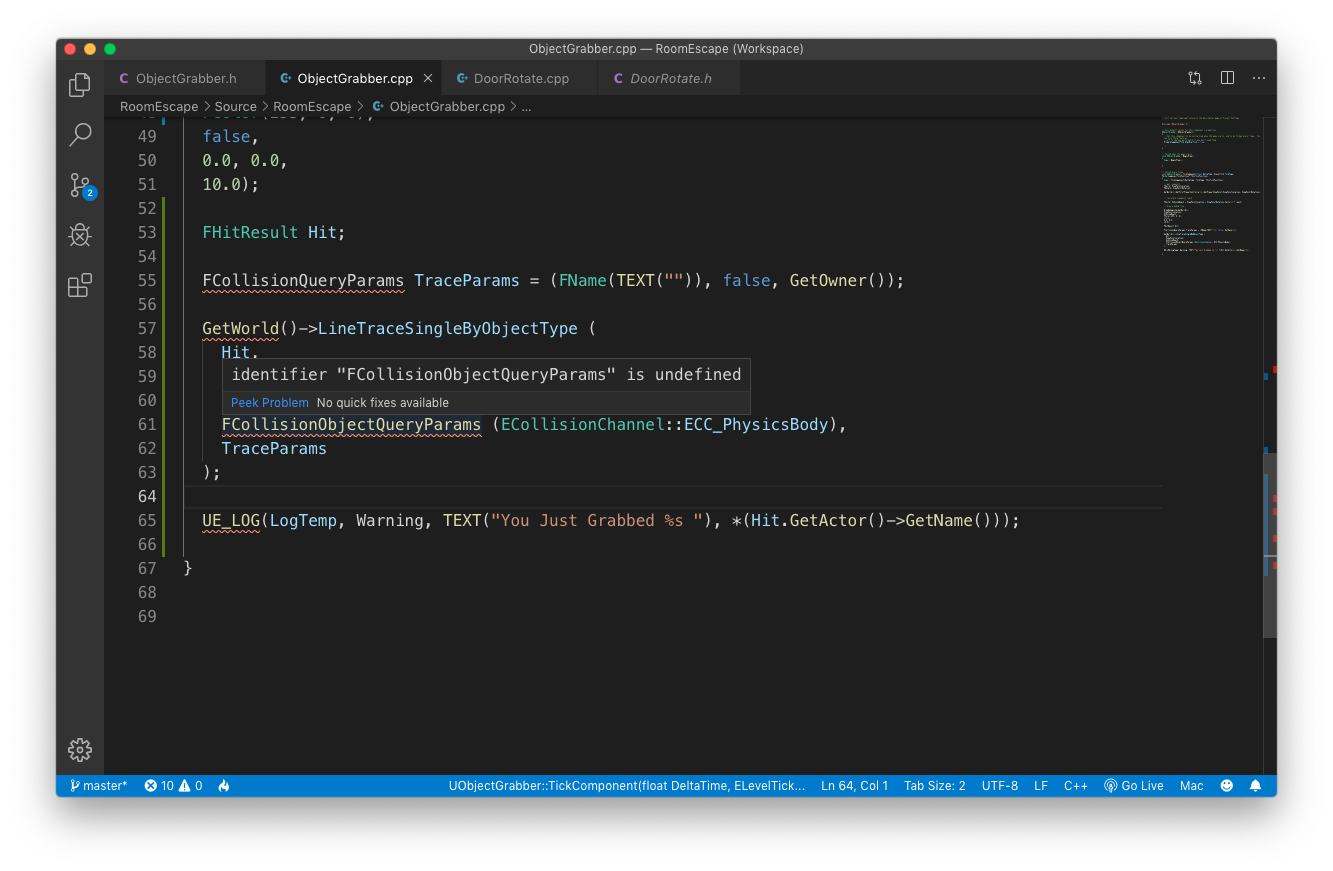
Task: Open the Extensions view
Action: coord(79,285)
